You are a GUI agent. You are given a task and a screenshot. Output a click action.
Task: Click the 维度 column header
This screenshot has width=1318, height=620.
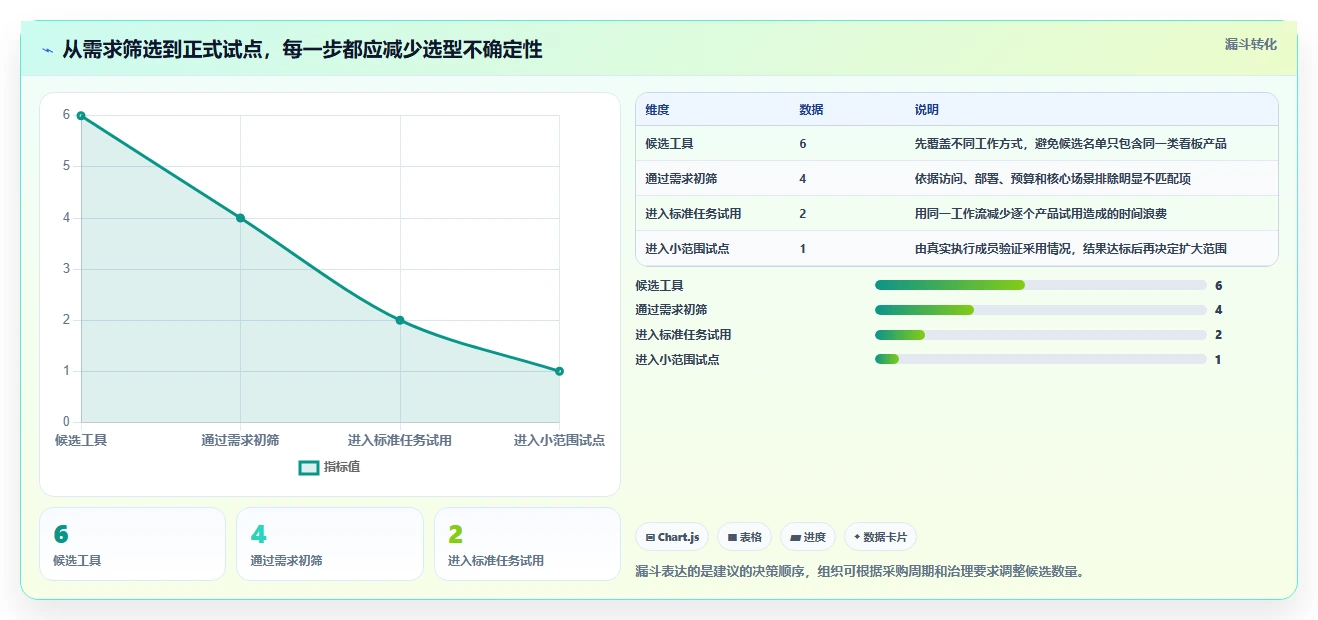(x=658, y=110)
